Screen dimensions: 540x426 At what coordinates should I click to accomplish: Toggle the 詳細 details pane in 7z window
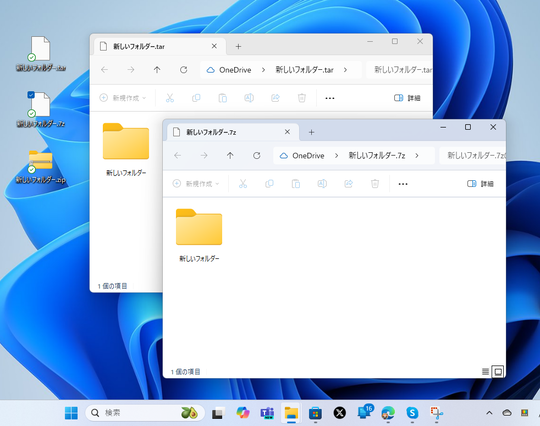point(480,184)
